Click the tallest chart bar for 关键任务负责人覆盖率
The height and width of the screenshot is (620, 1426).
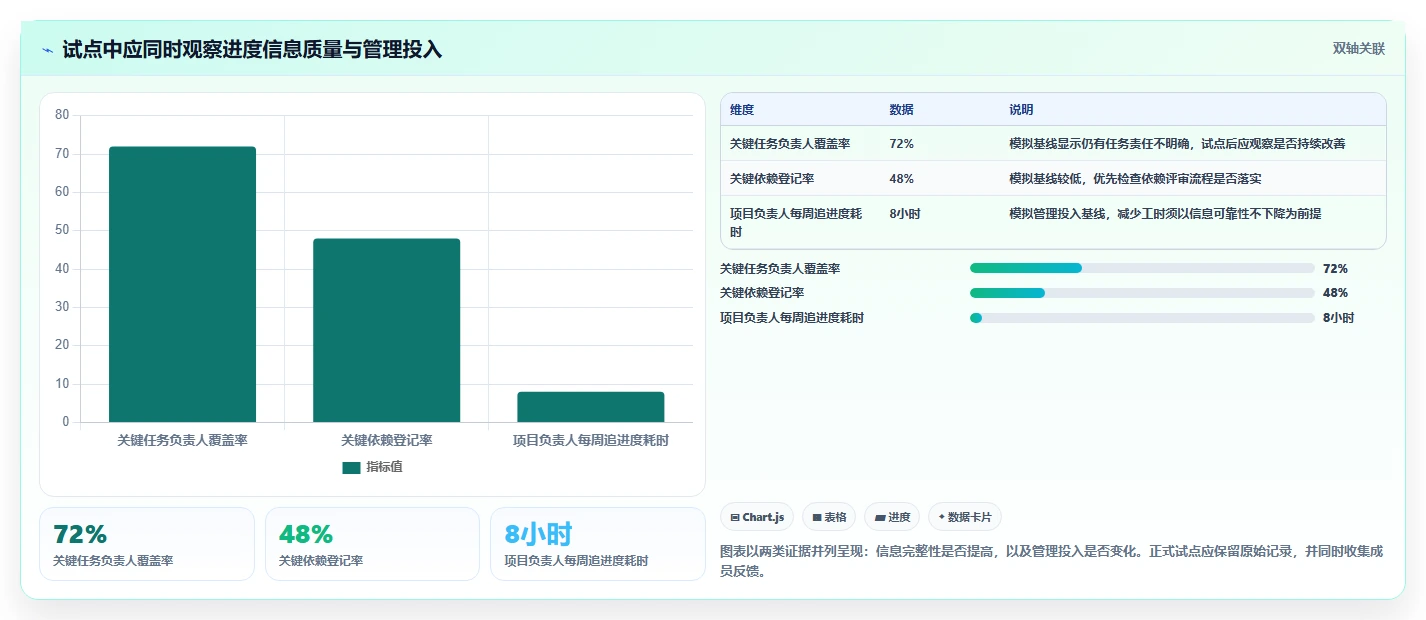click(182, 284)
